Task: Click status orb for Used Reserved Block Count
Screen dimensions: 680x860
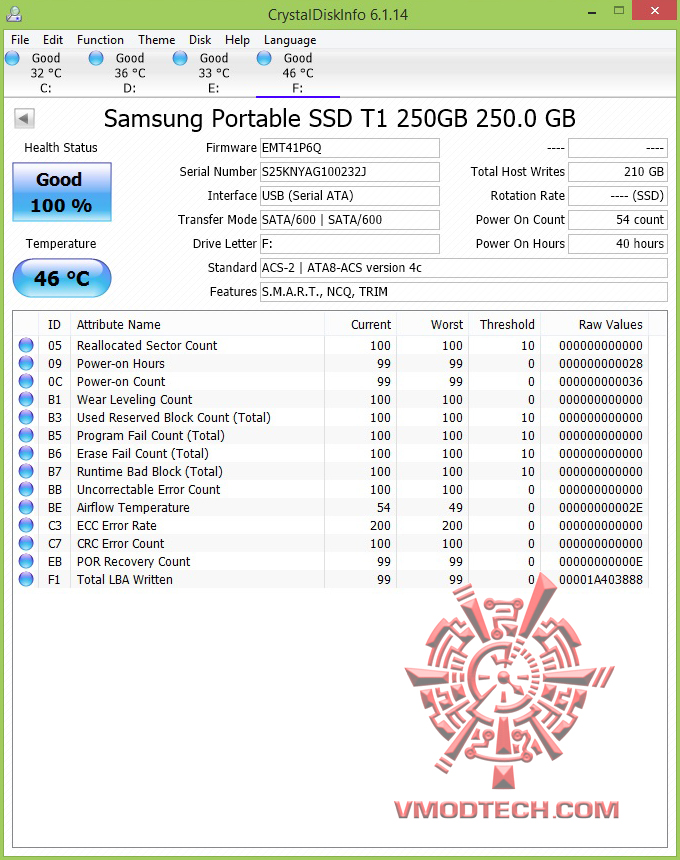Action: tap(26, 417)
